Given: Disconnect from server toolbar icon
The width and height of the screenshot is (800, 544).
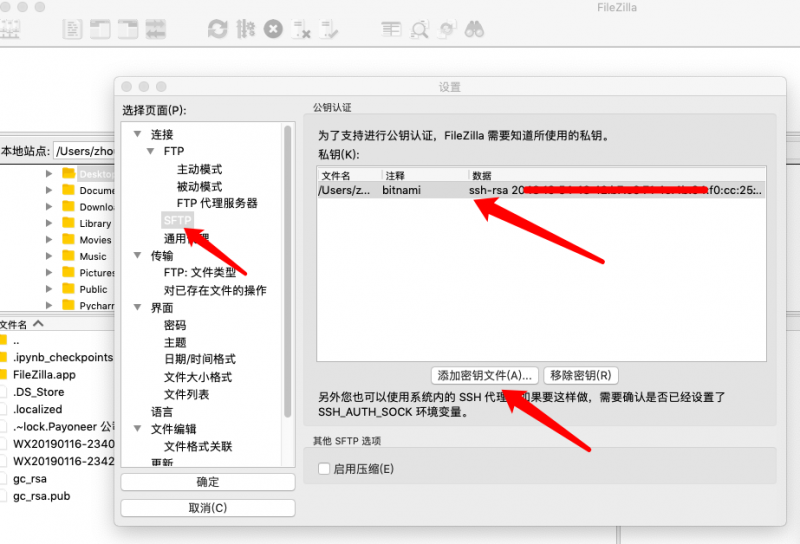Looking at the screenshot, I should click(x=301, y=29).
